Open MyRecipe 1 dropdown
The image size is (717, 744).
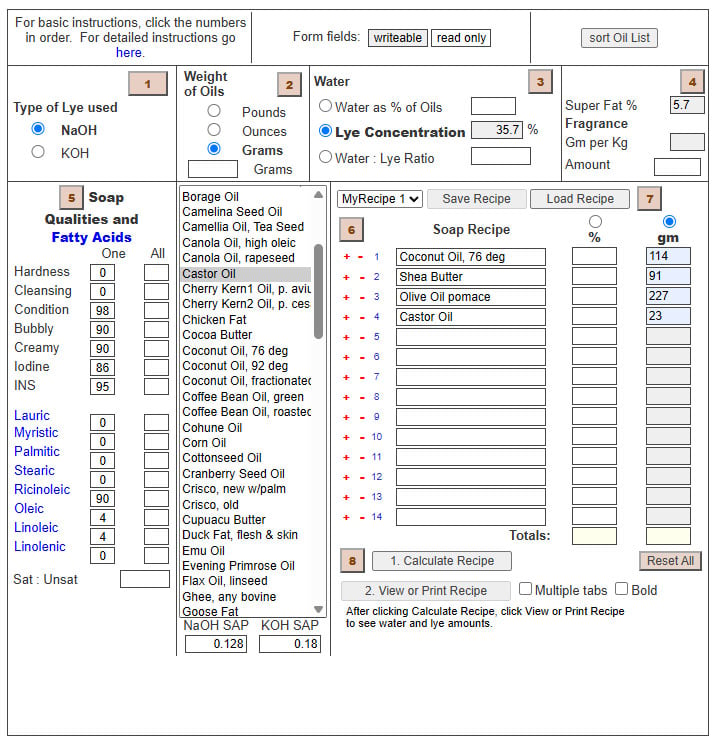[380, 199]
